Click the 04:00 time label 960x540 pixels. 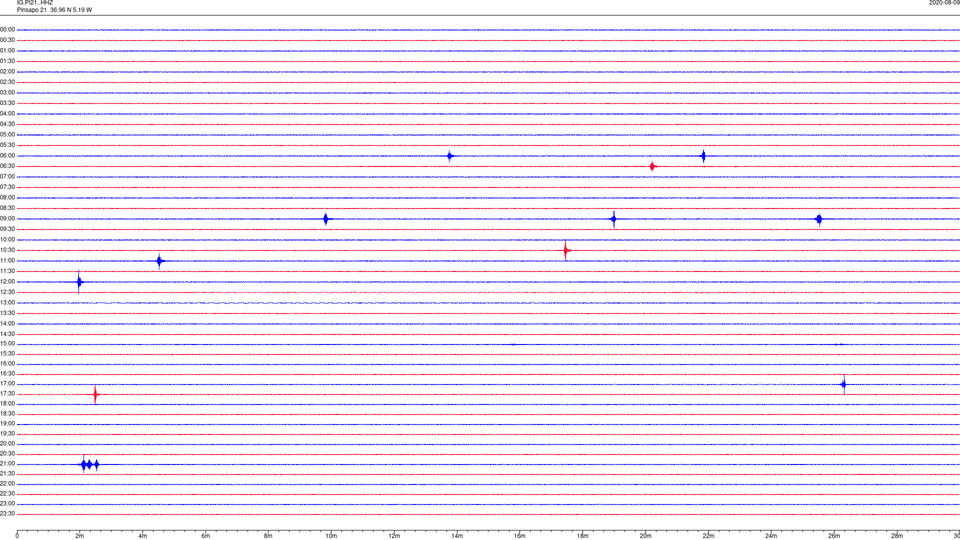7,113
